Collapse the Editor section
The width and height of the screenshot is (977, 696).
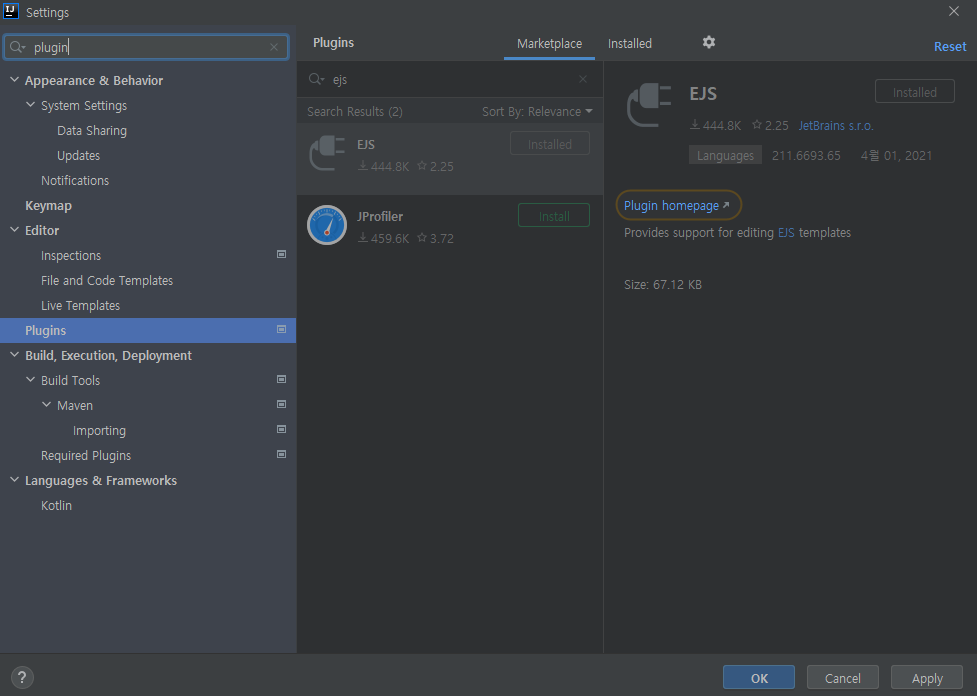[14, 229]
